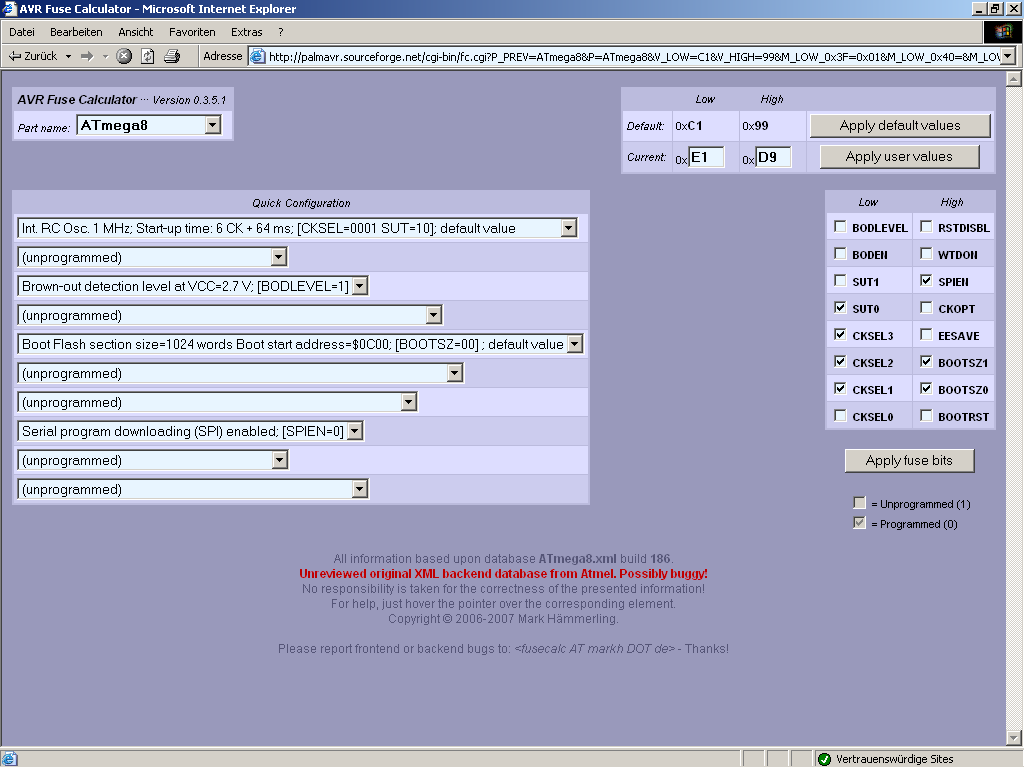Click the fusecalc AT markh DOT de address
This screenshot has height=768, width=1024.
594,648
